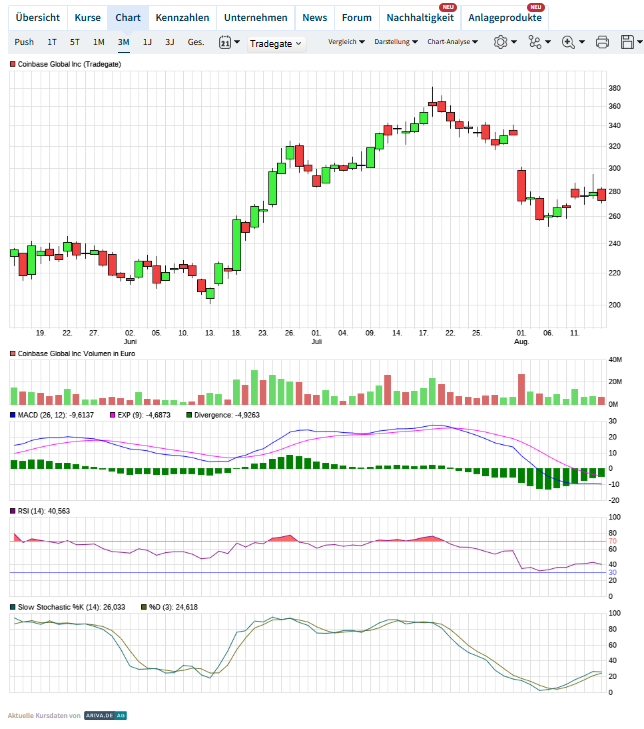
Task: Open the Anlageprodukte tab
Action: [x=505, y=18]
